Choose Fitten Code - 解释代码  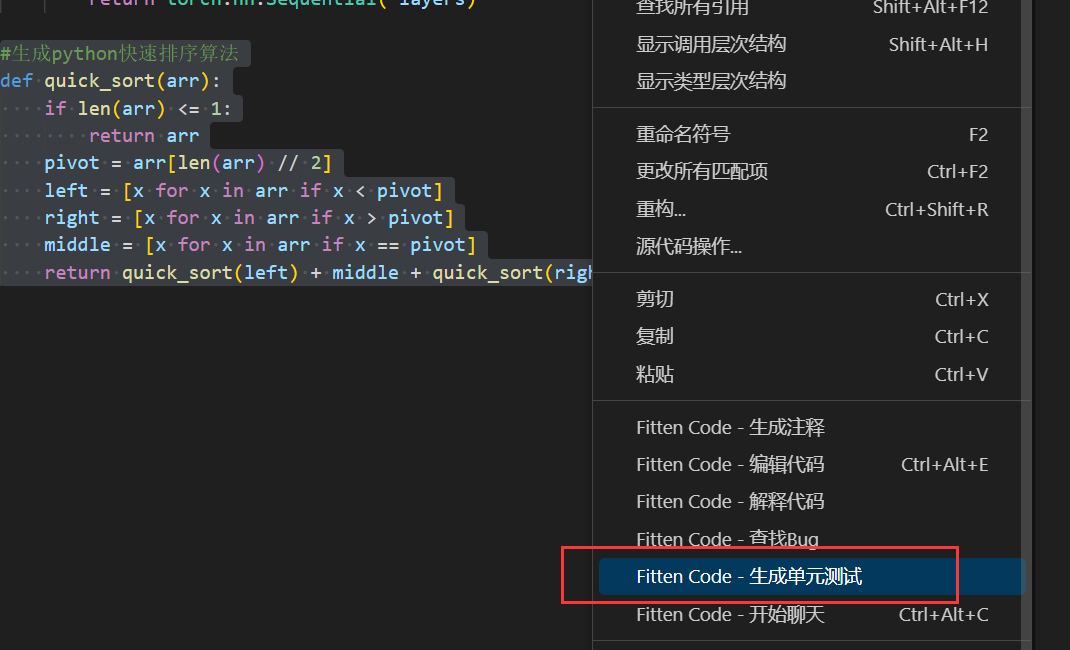pyautogui.click(x=730, y=502)
